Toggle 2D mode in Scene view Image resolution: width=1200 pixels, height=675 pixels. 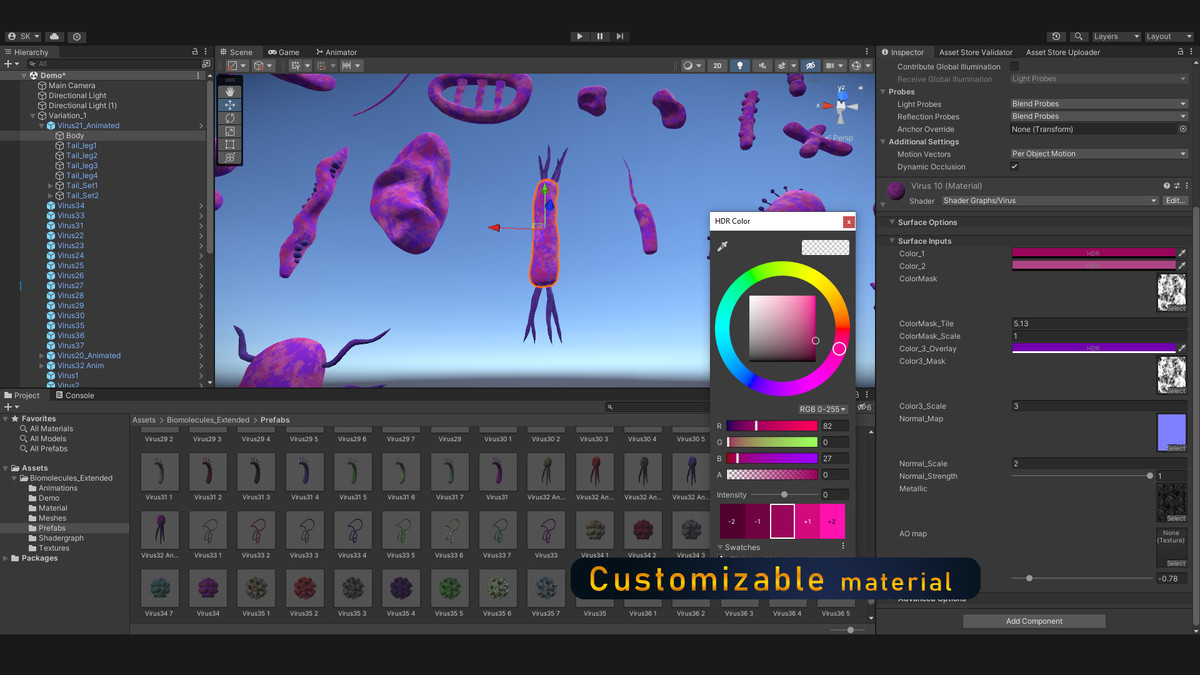717,66
